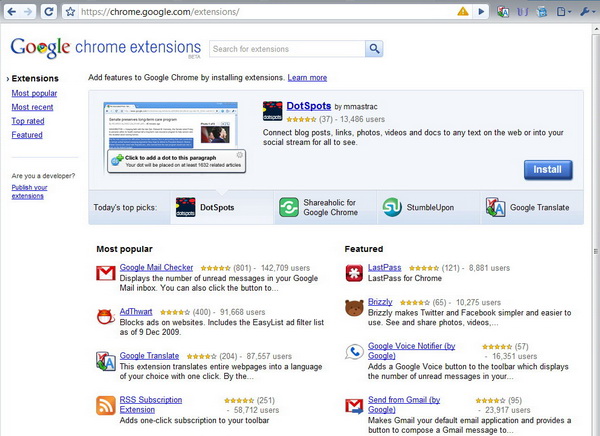Viewport: 600px width, 436px height.
Task: Click the 'Are you a developer?' text
Action: click(43, 176)
